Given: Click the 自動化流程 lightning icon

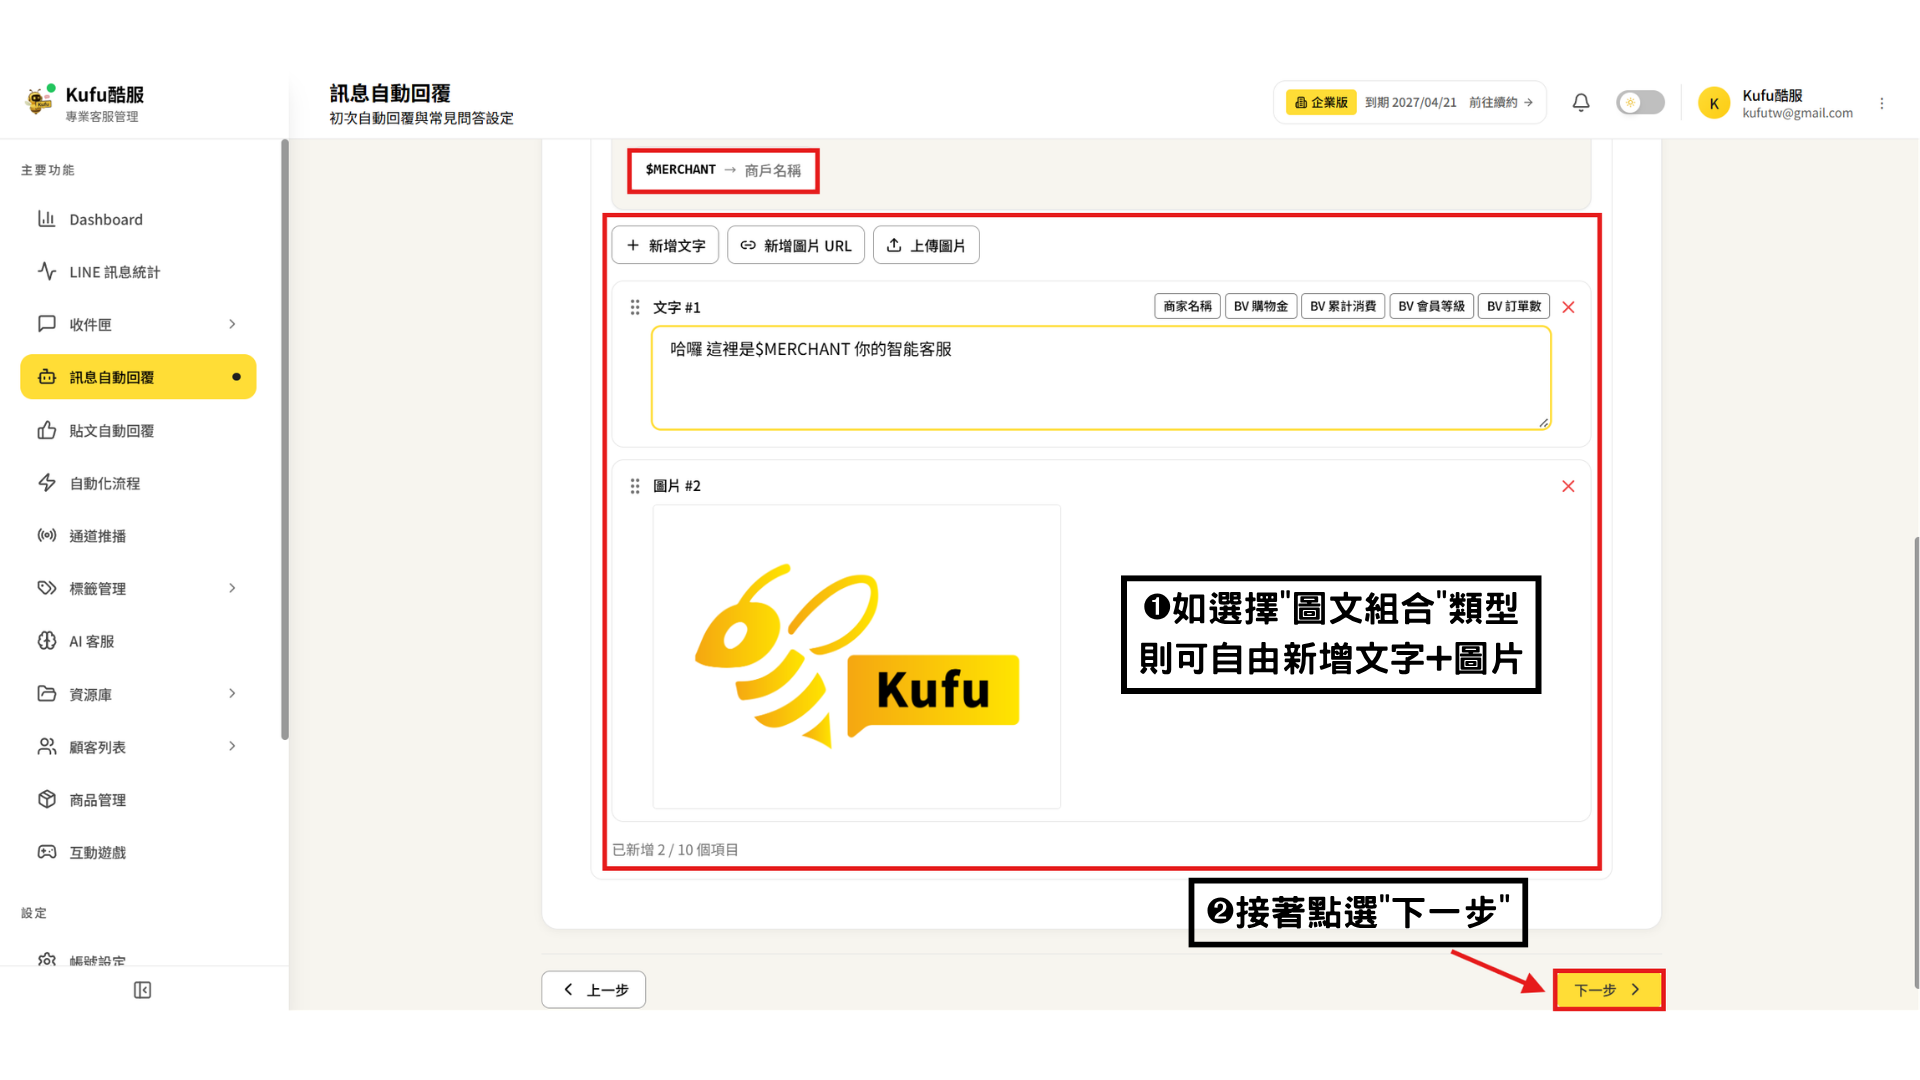Looking at the screenshot, I should click(47, 482).
